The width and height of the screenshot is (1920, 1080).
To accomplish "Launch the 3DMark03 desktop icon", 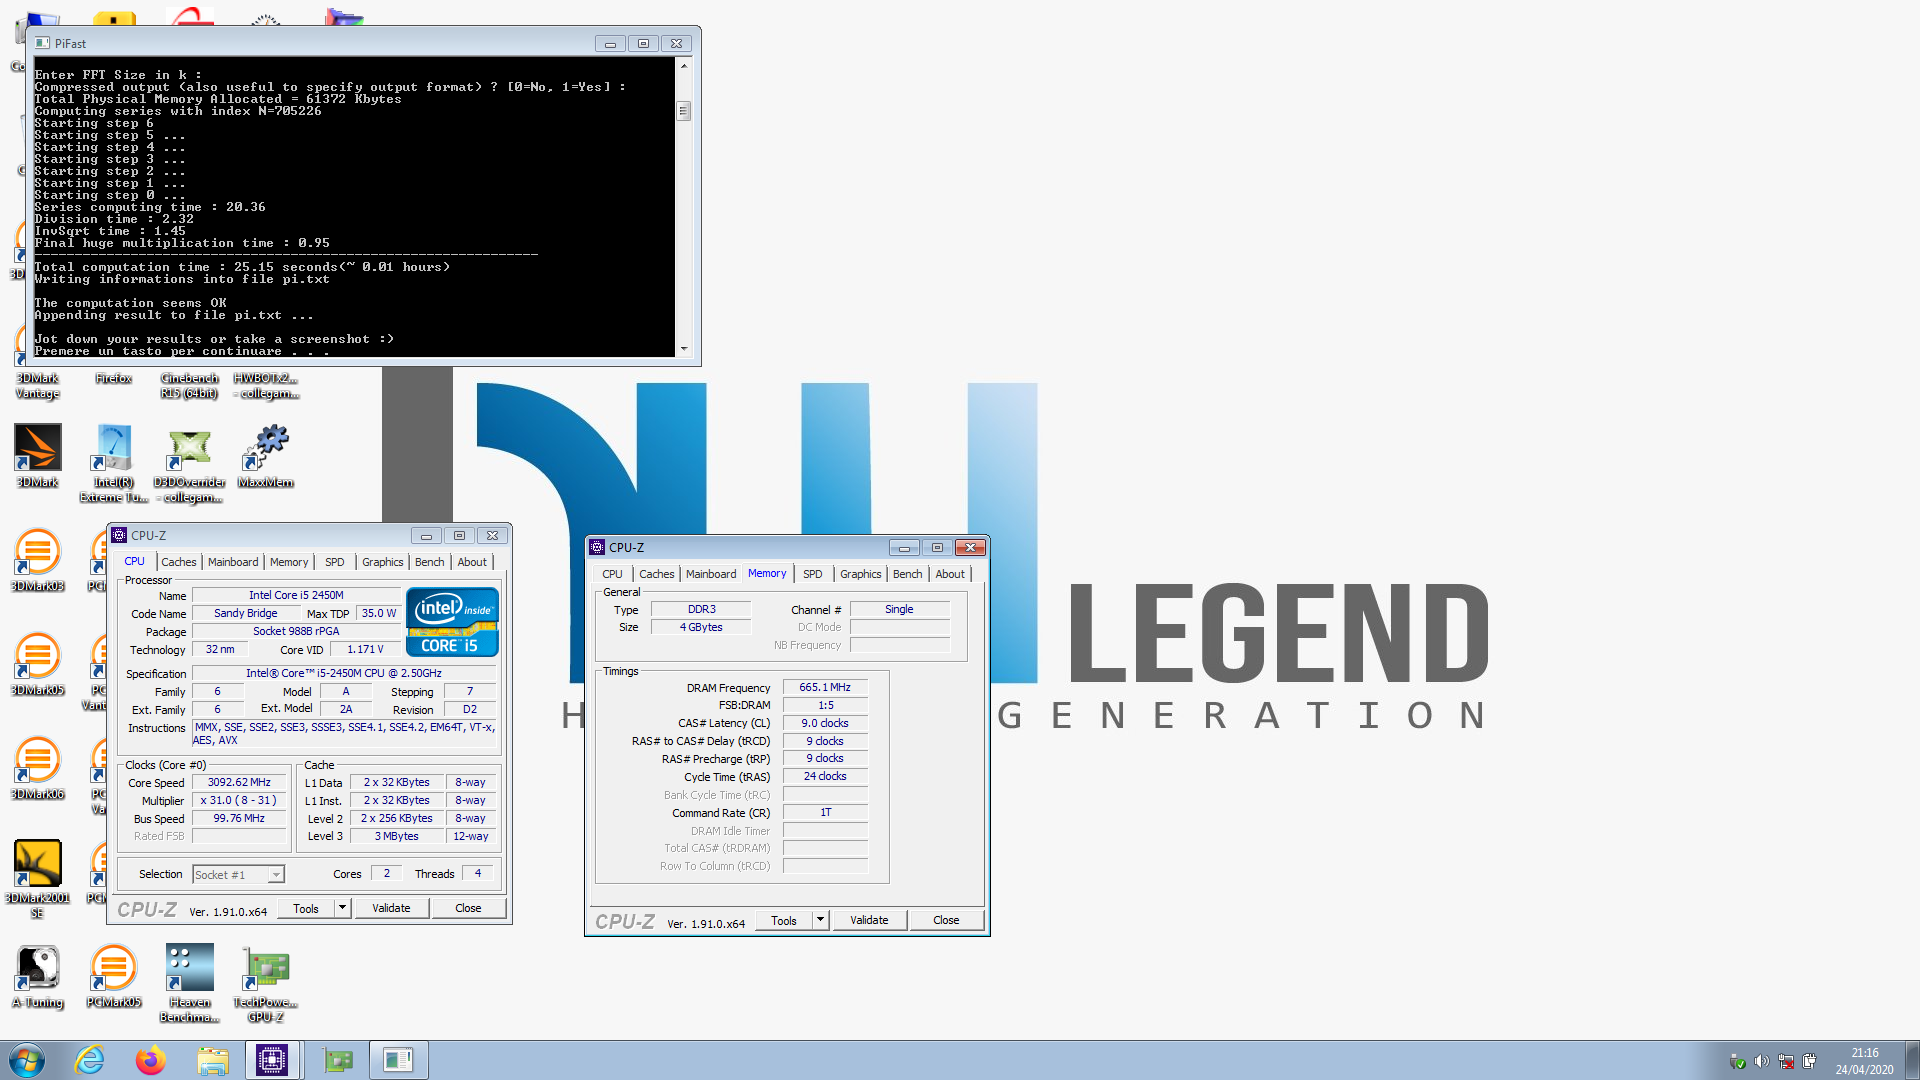I will click(38, 559).
